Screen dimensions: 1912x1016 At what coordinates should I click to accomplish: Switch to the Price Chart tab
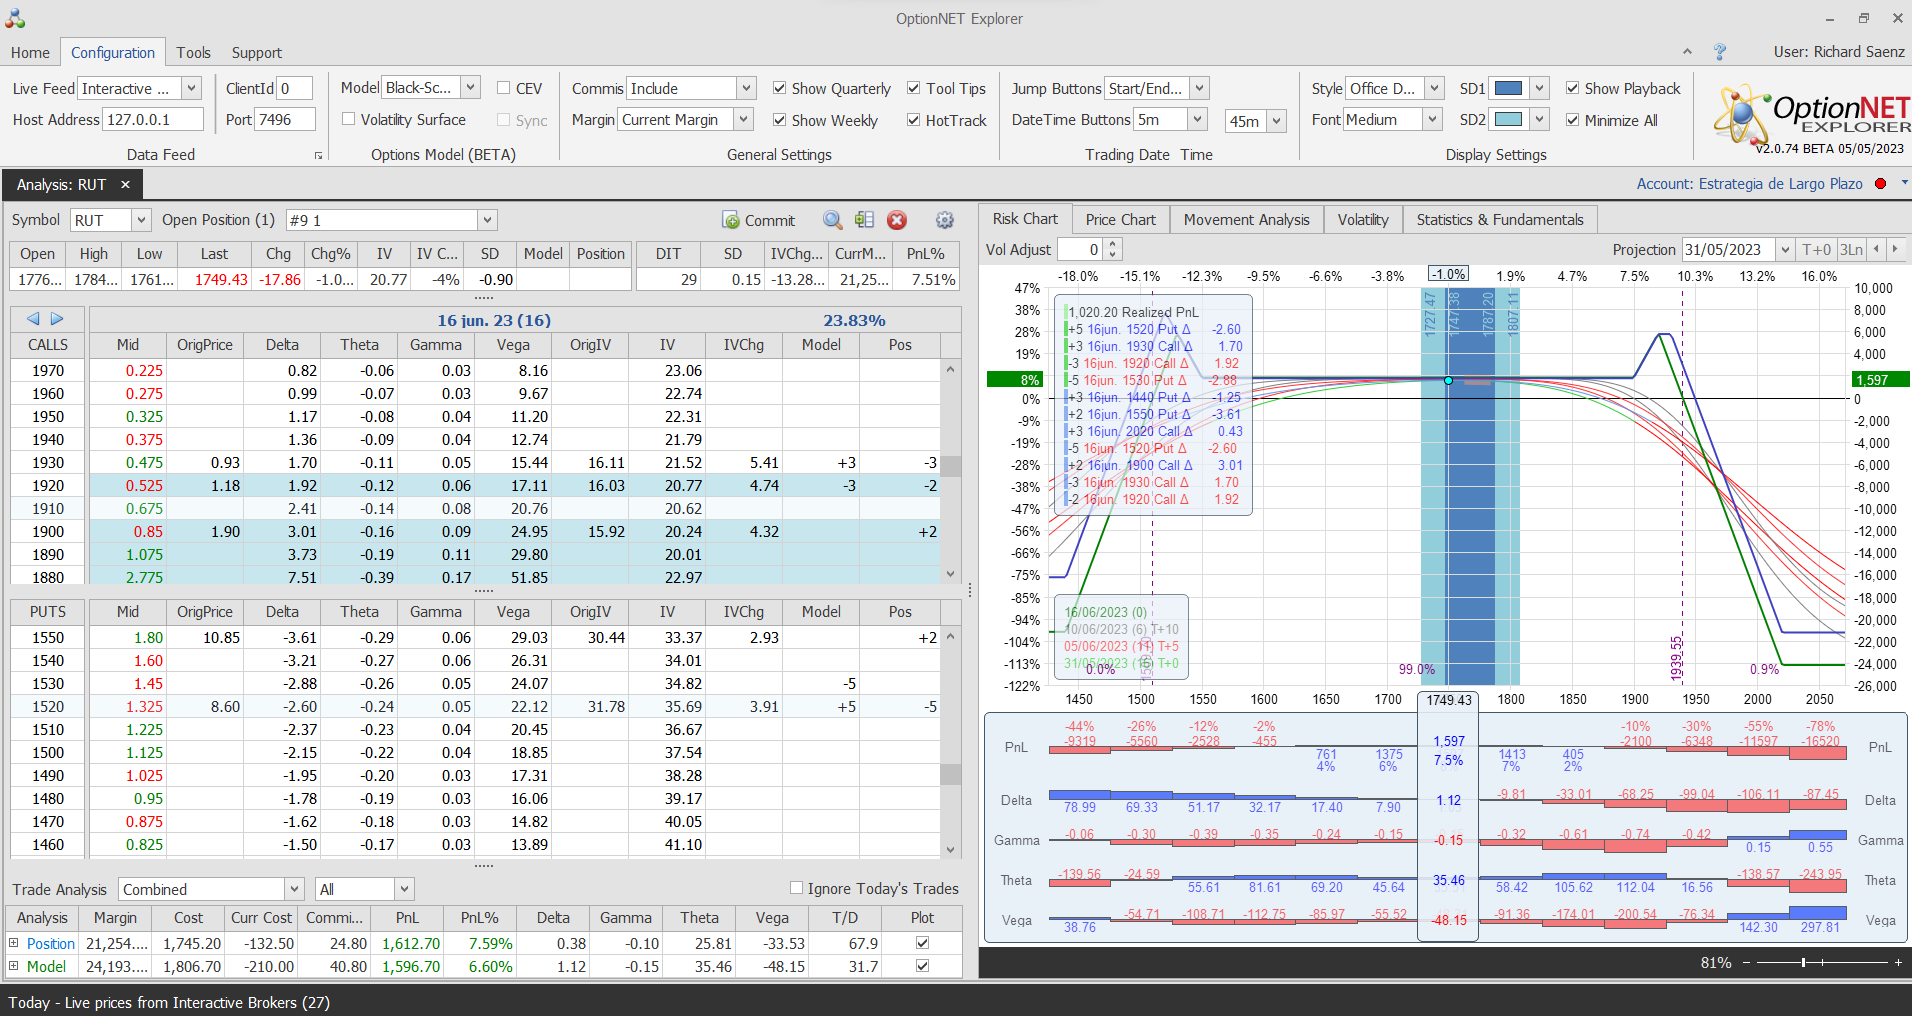pos(1120,220)
